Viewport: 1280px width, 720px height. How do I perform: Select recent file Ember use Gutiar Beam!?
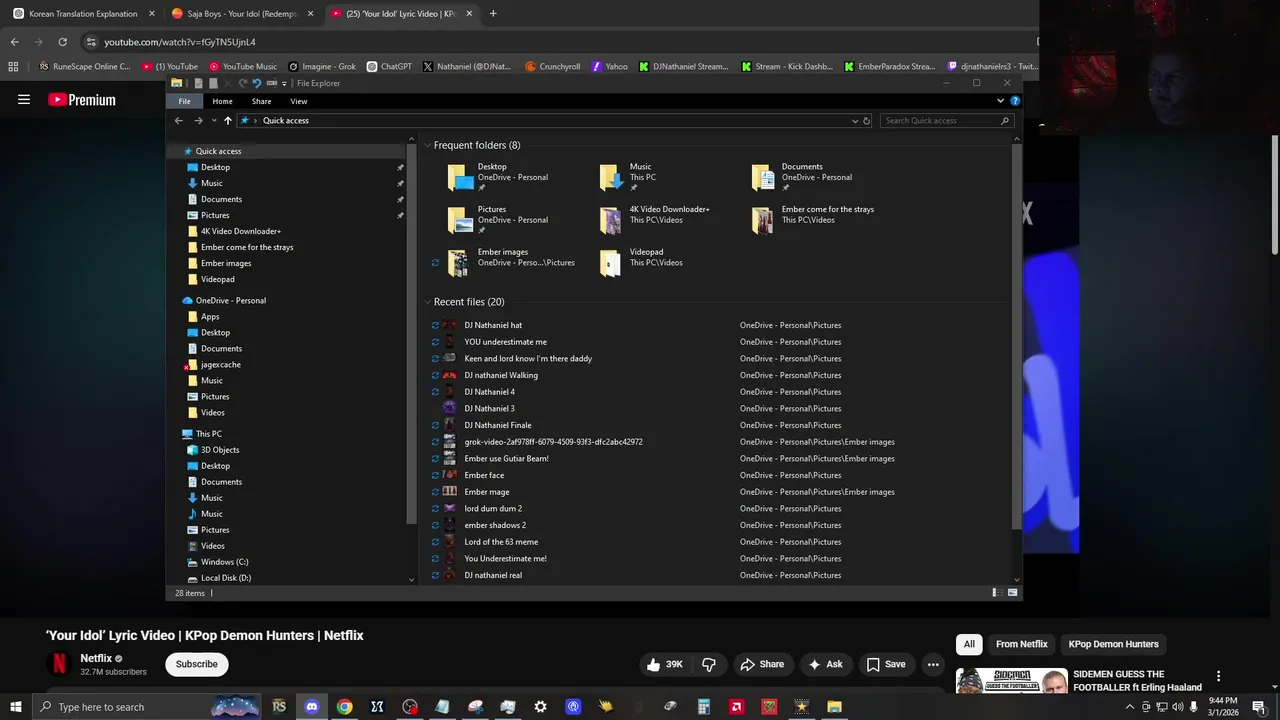pos(506,458)
